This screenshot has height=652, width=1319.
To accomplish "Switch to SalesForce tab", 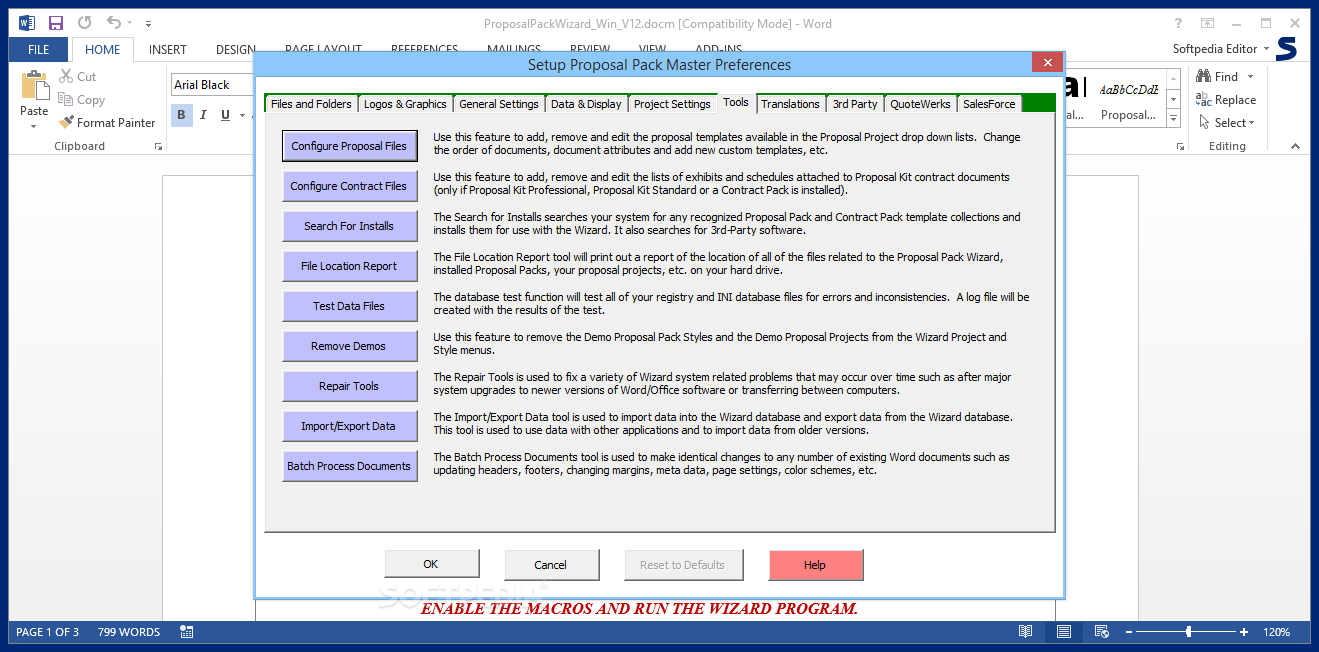I will click(989, 104).
